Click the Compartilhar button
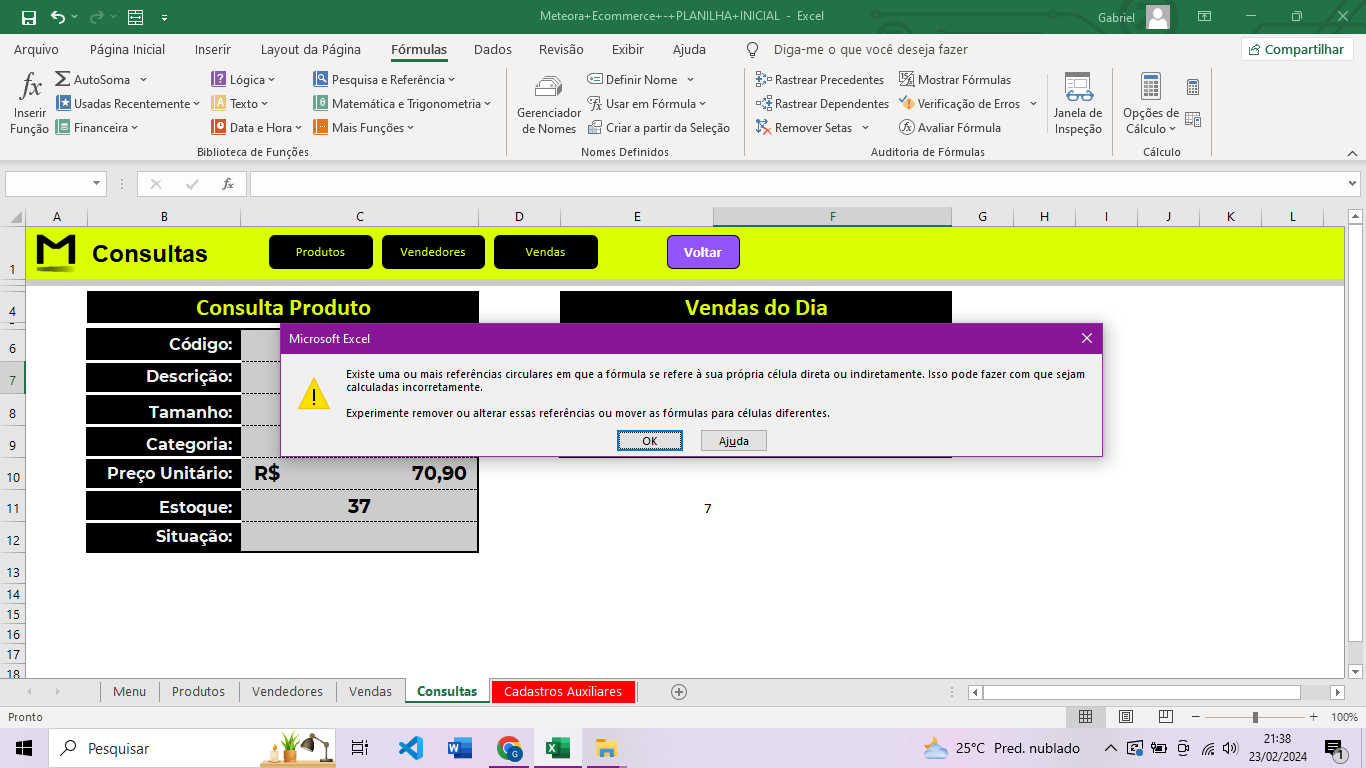Viewport: 1366px width, 768px height. (x=1297, y=49)
